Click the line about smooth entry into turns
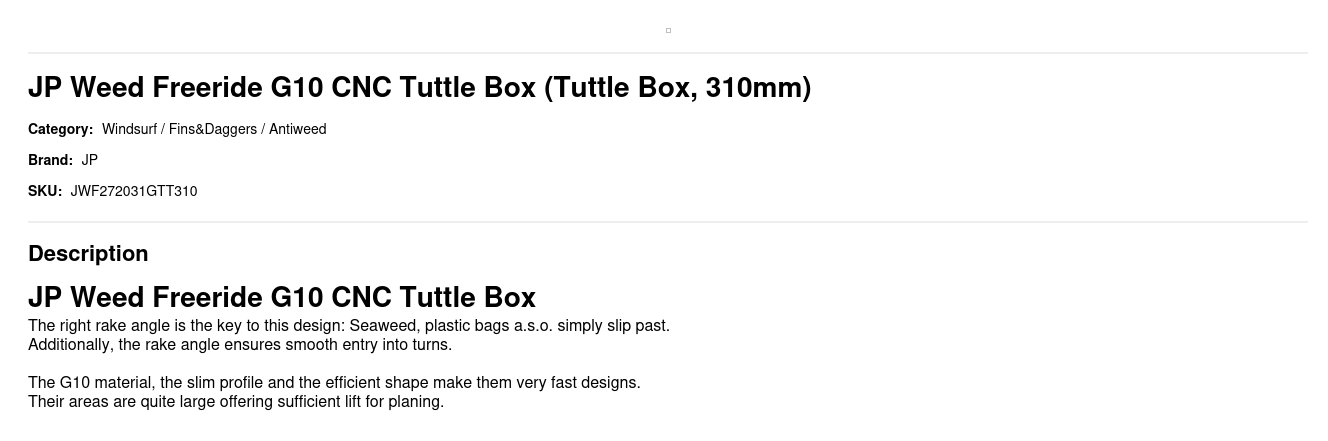Image resolution: width=1328 pixels, height=441 pixels. point(240,345)
